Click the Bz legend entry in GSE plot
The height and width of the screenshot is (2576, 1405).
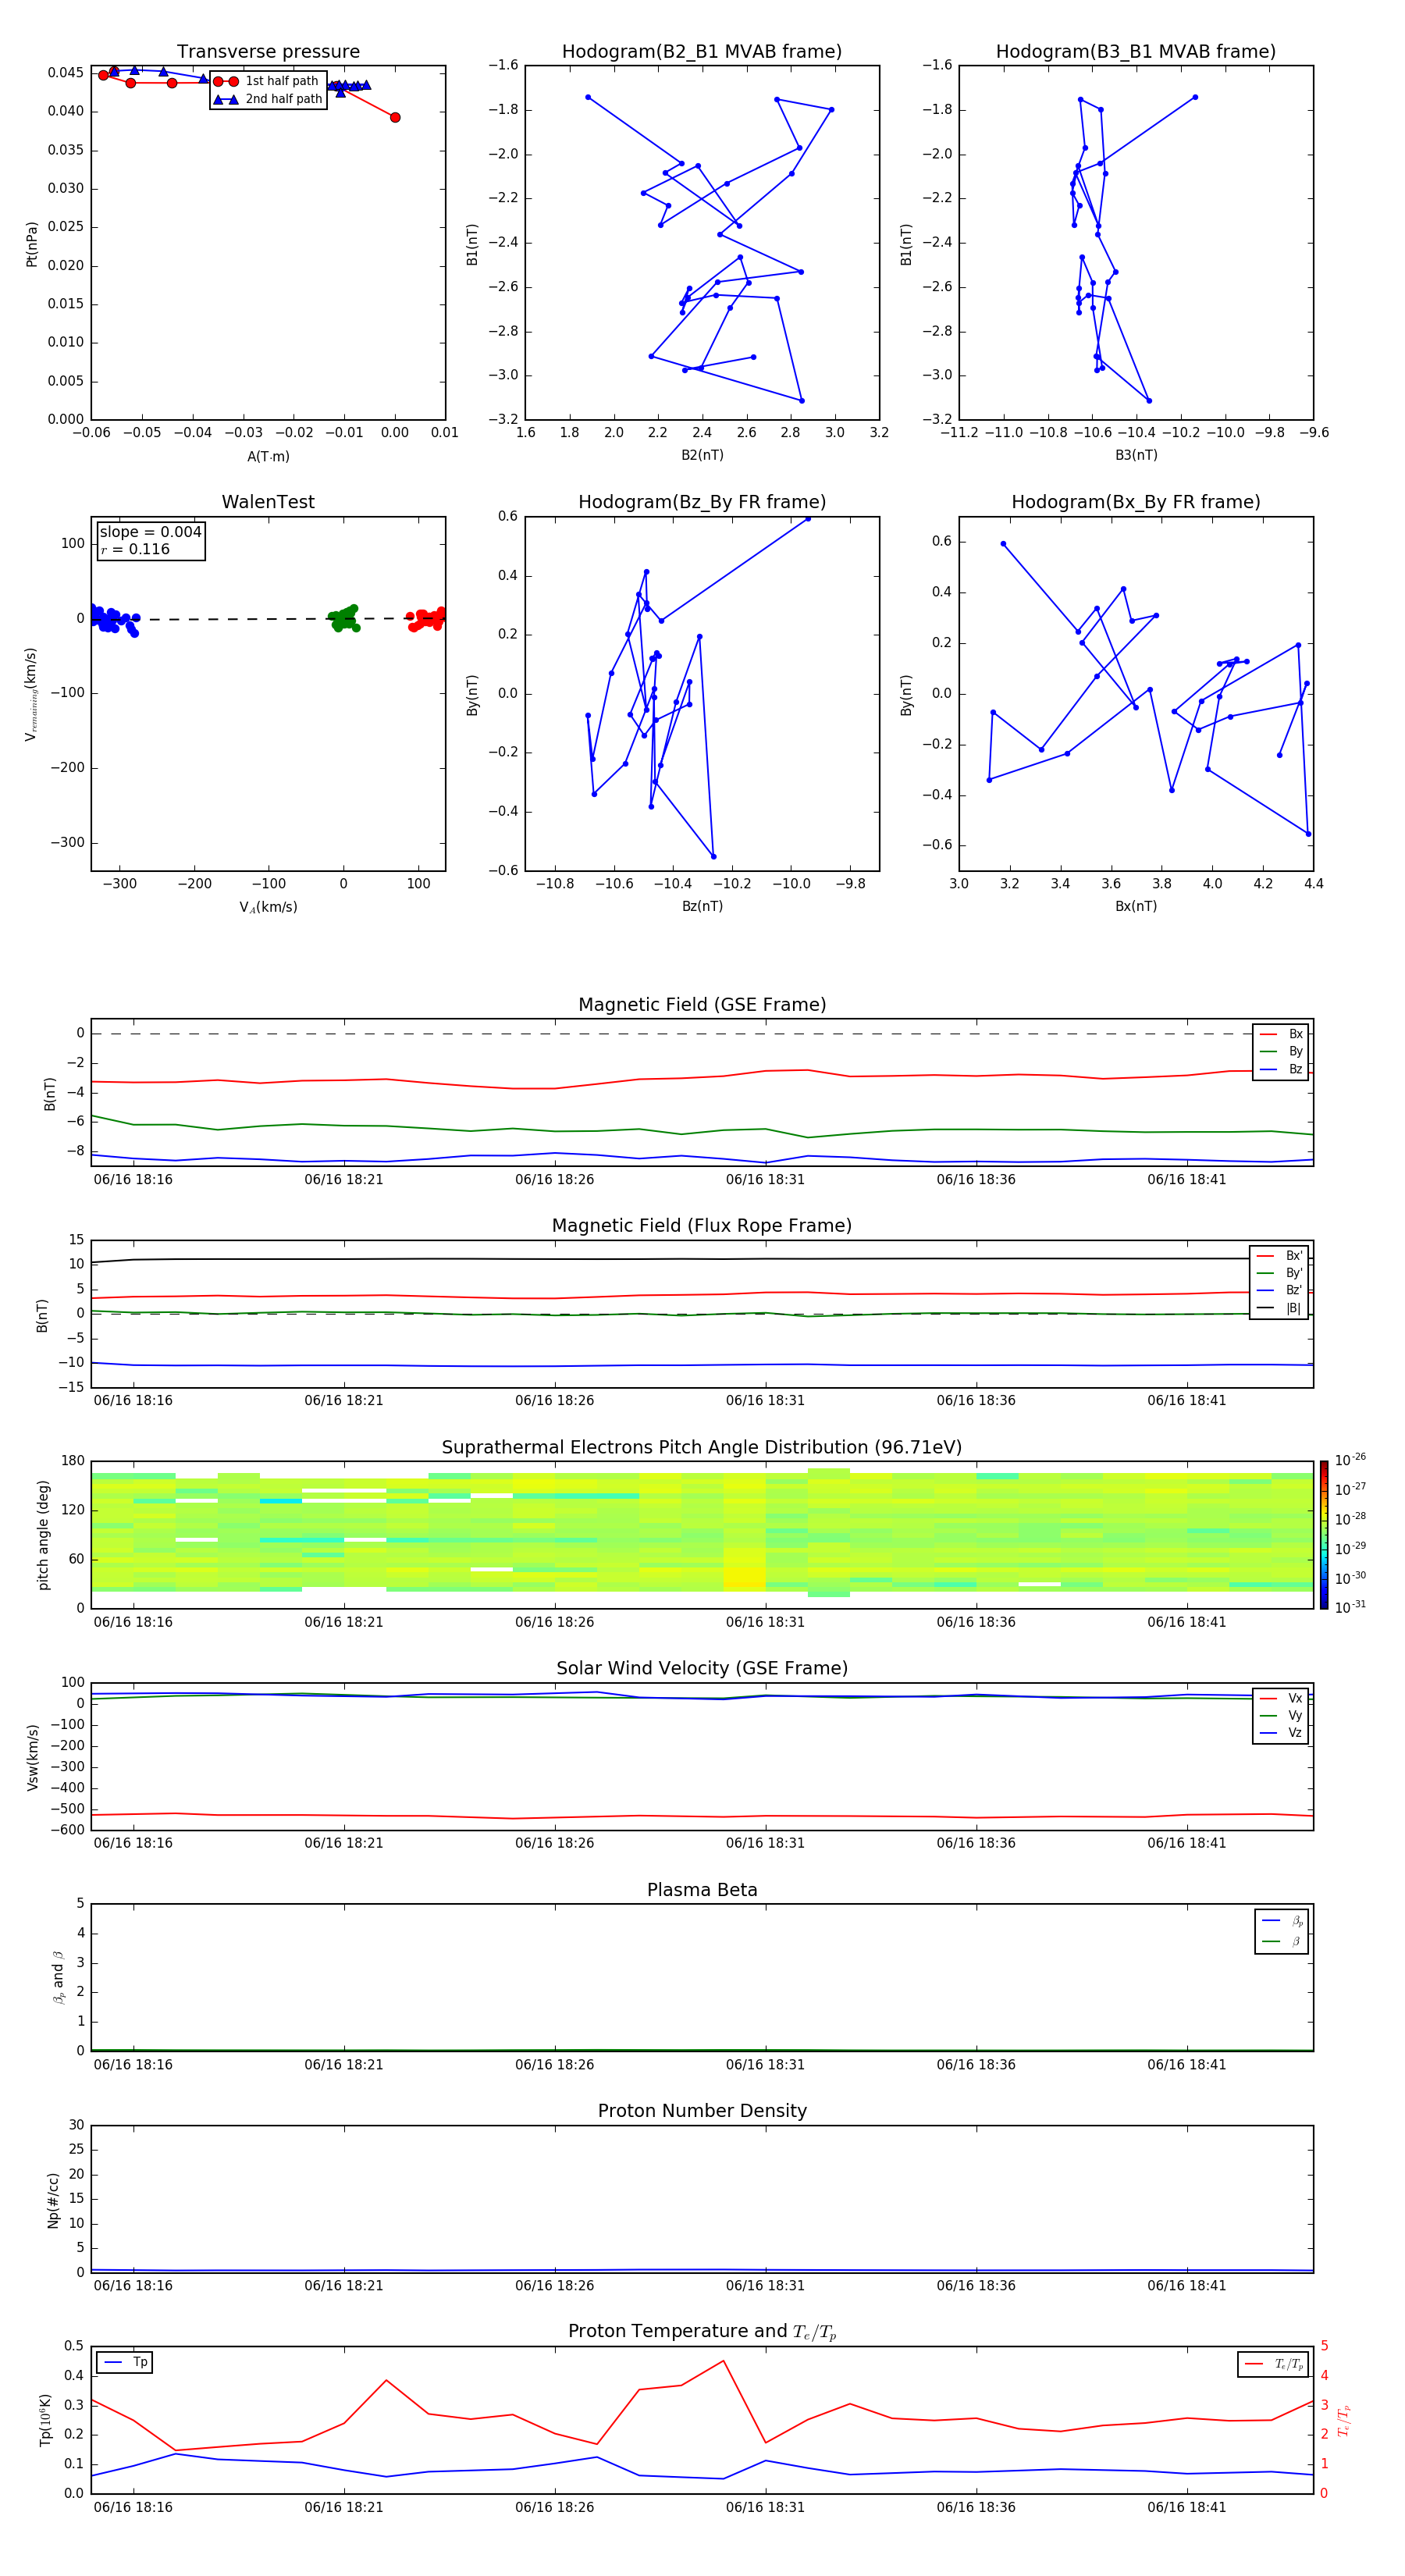click(x=1281, y=1070)
